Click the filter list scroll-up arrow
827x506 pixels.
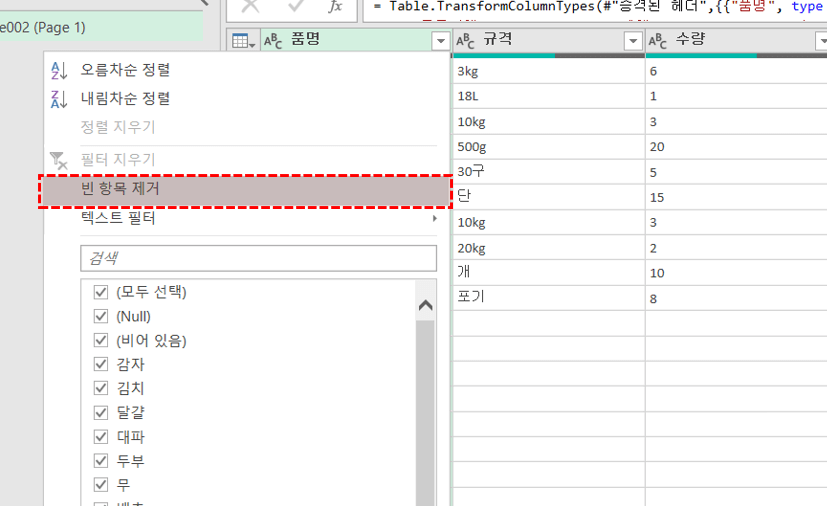(425, 306)
